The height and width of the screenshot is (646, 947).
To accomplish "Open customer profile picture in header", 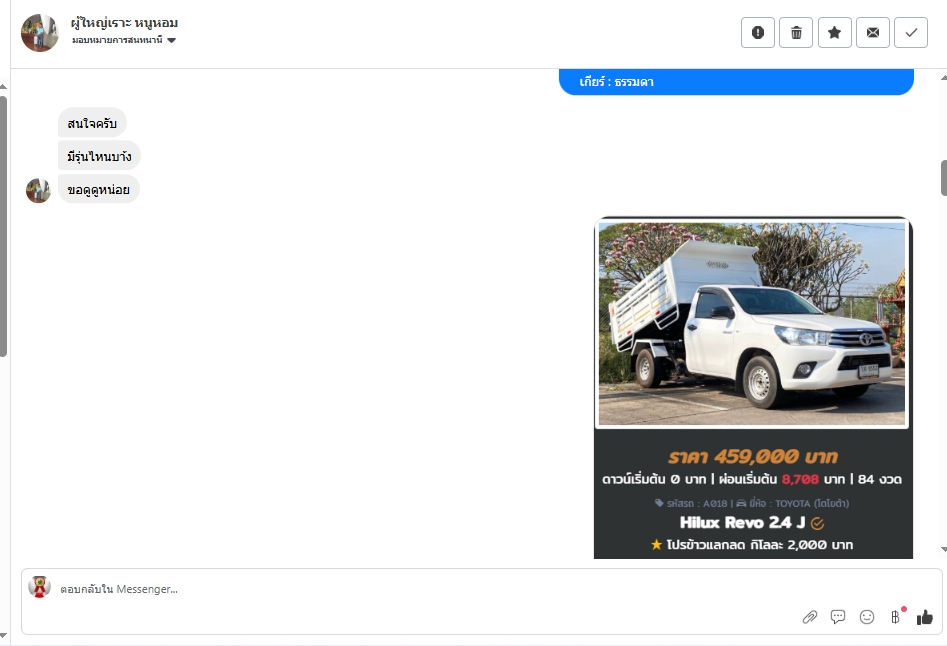I will (39, 33).
